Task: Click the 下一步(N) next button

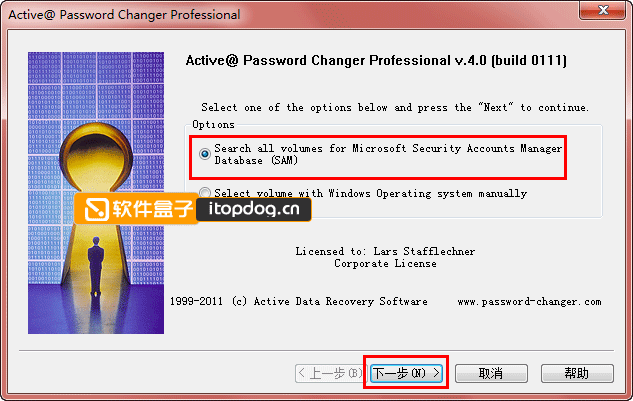Action: 407,373
